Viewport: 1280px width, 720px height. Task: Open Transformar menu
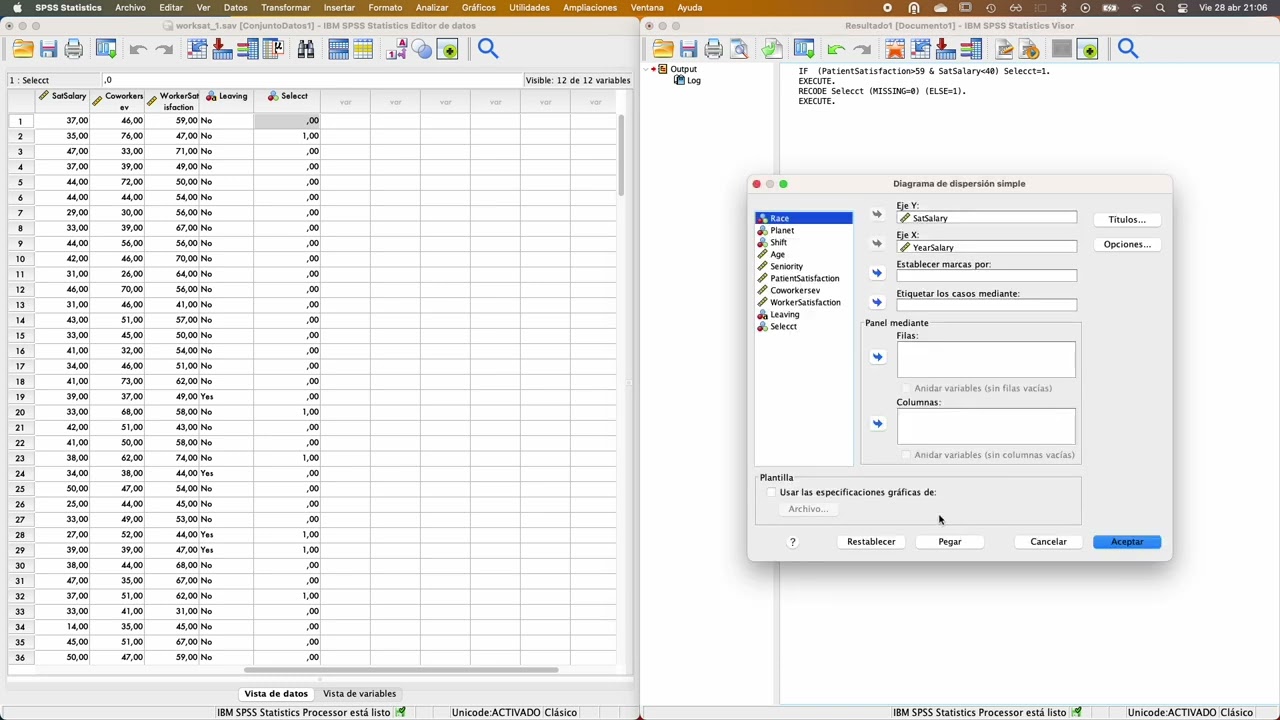[x=286, y=7]
